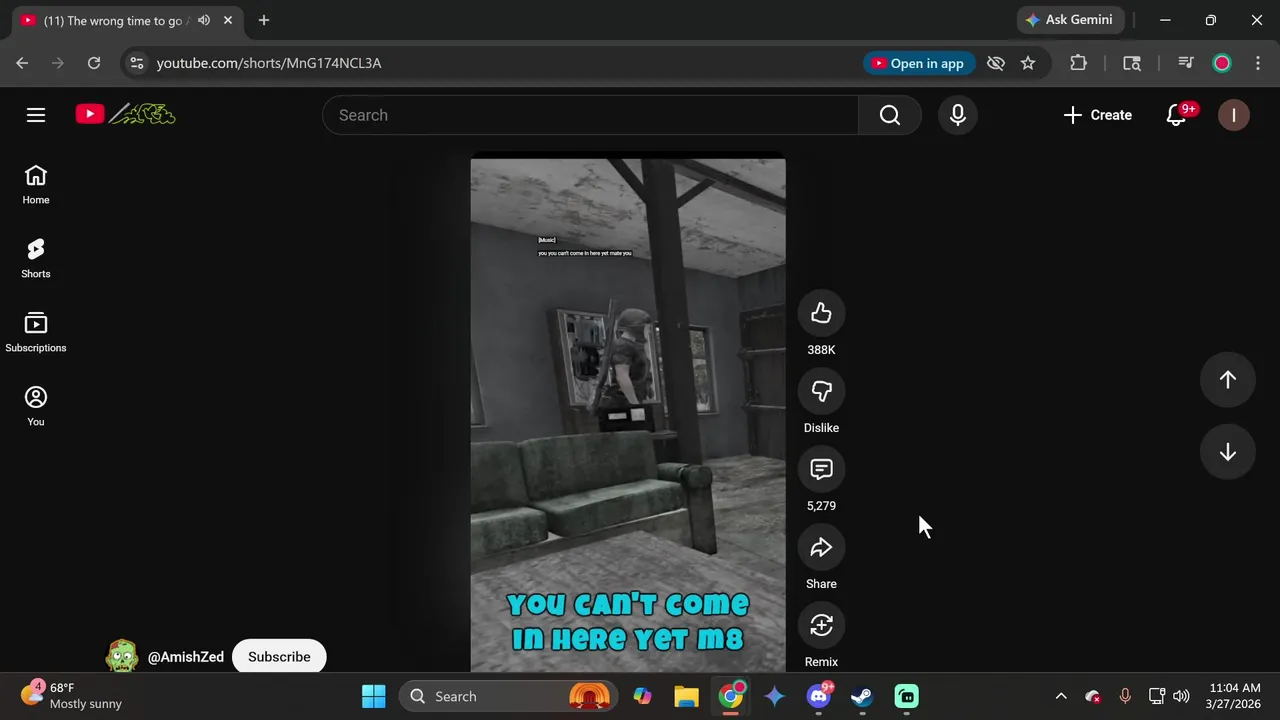Click taskbar Search box

(x=509, y=696)
